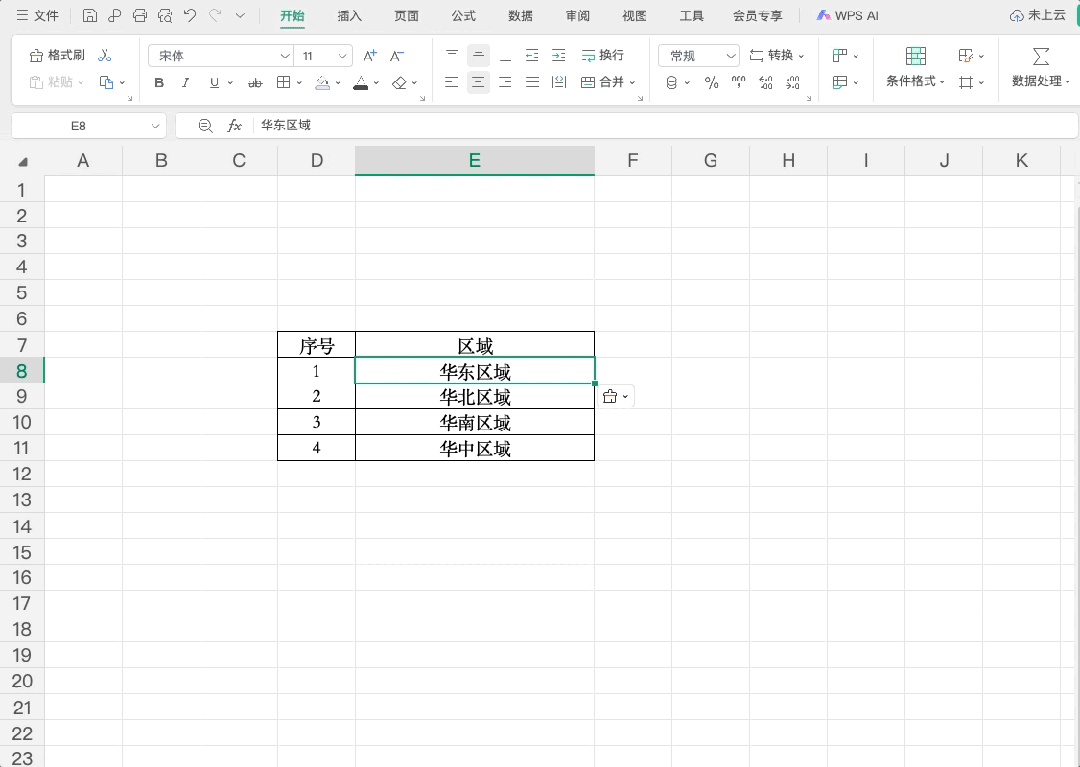Open the WPS AI button

pos(847,16)
